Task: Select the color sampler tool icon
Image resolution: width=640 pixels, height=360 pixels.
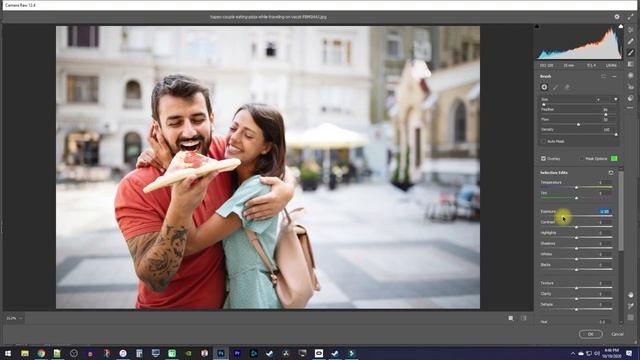Action: (631, 306)
